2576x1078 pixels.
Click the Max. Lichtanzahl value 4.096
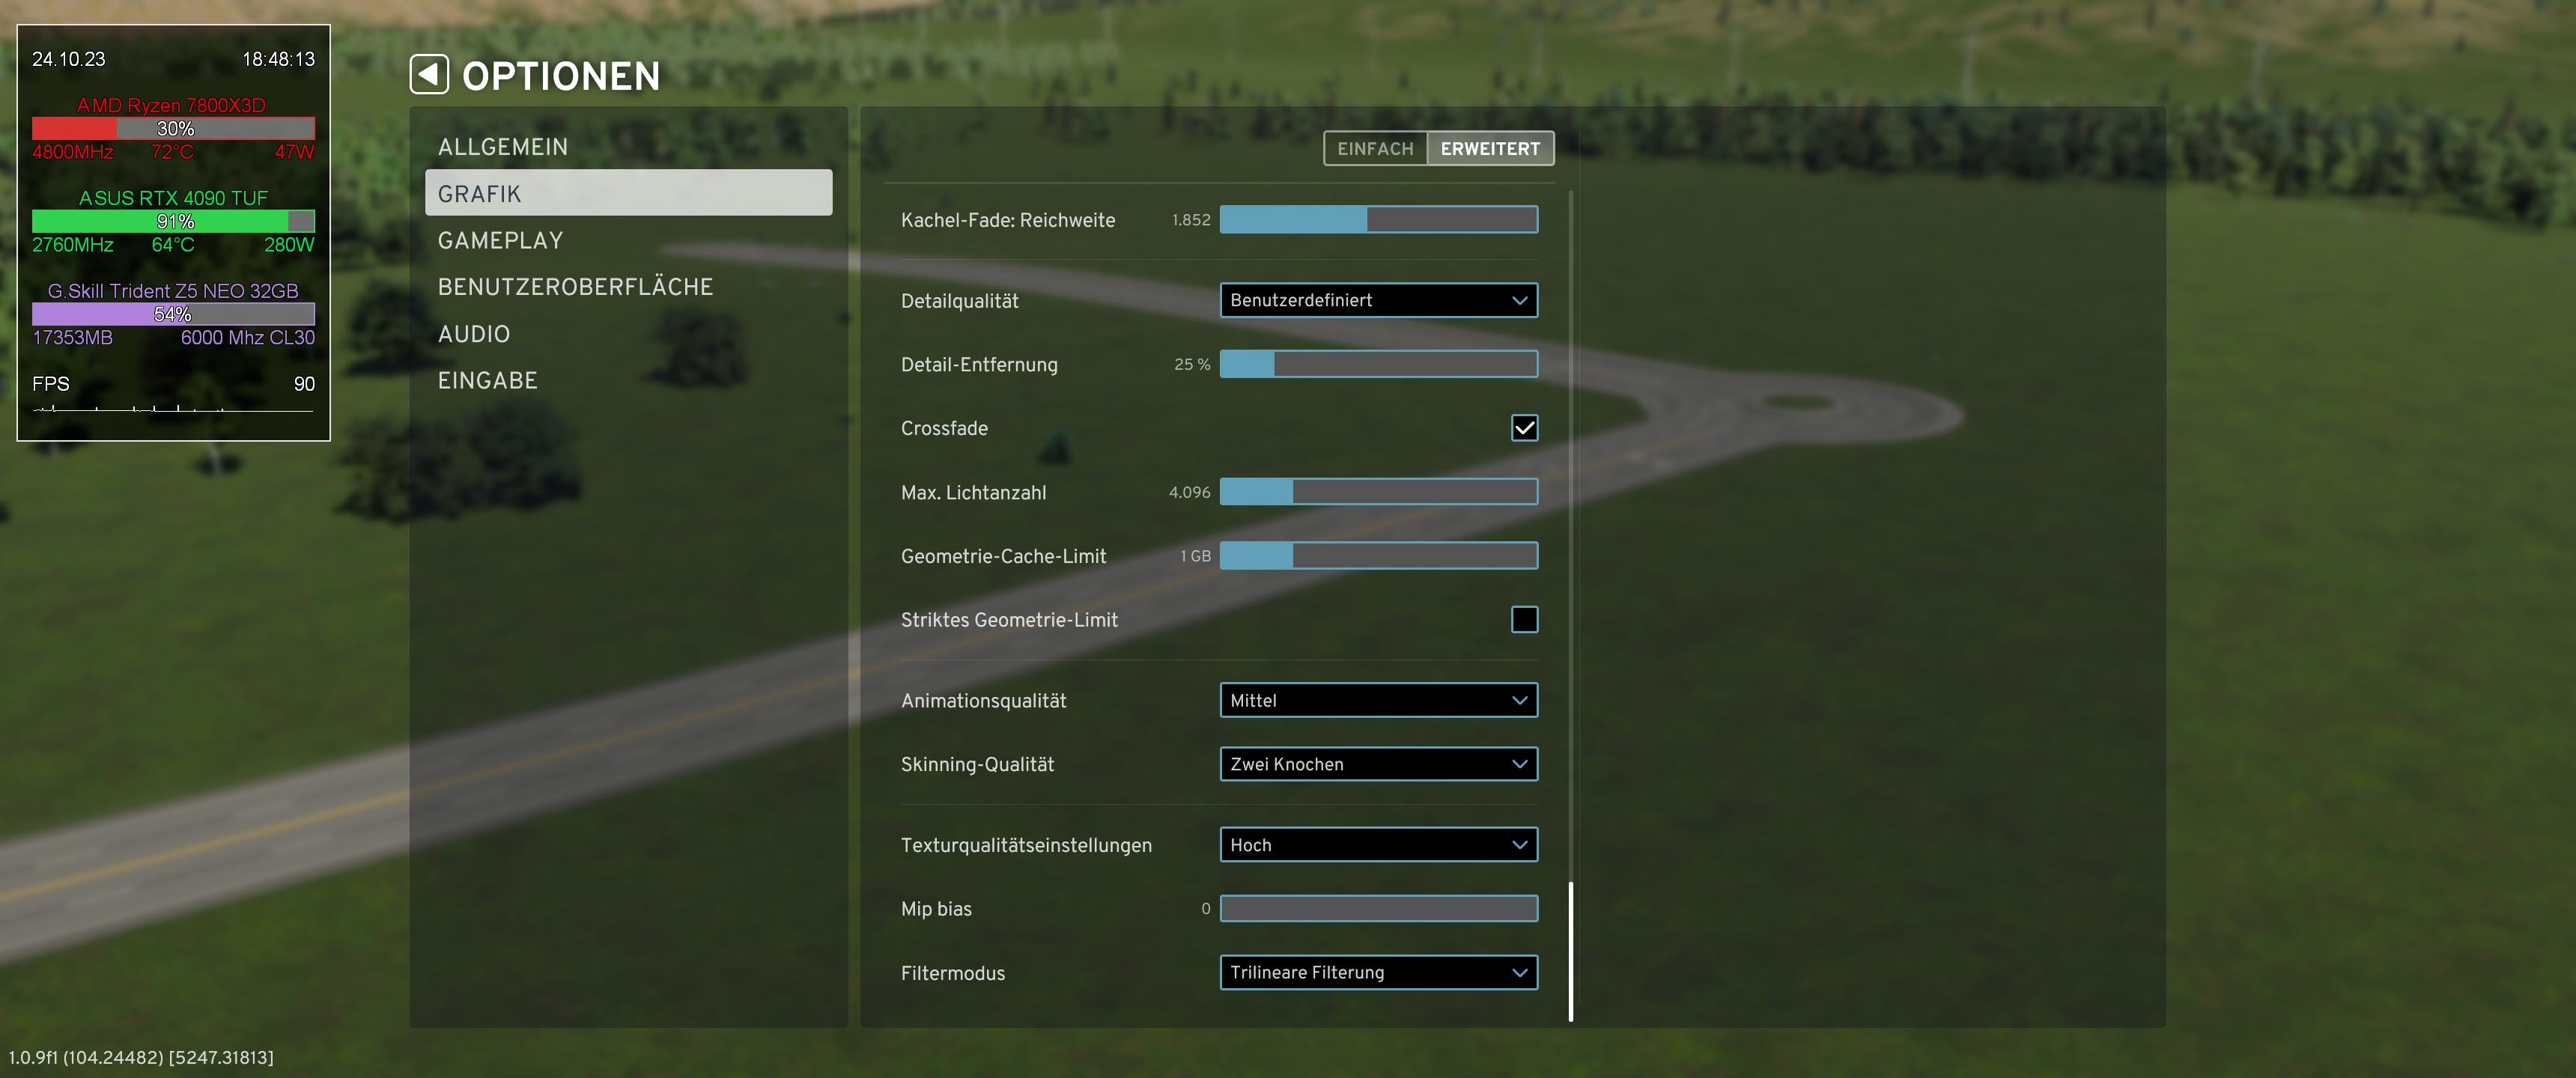click(1189, 492)
